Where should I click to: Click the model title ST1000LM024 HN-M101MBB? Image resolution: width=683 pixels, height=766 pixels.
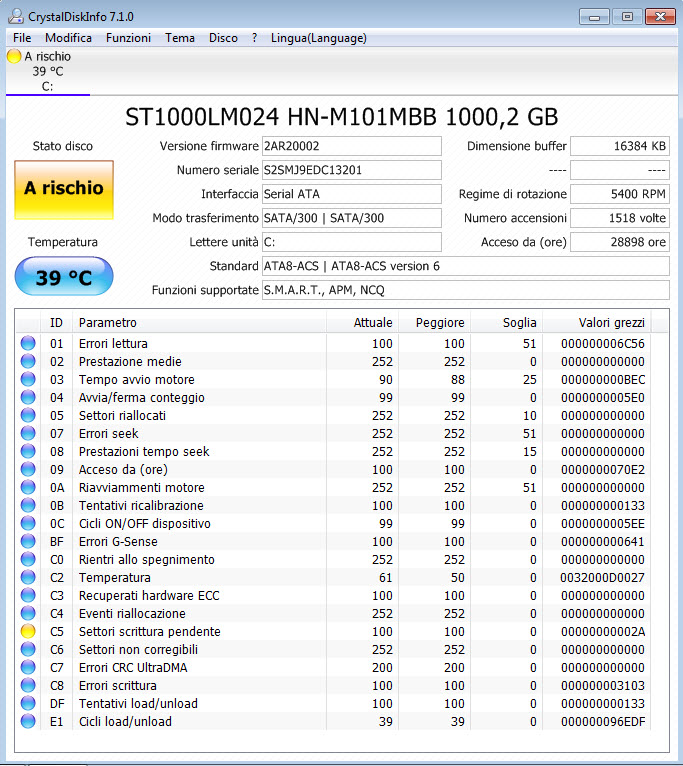(x=281, y=117)
